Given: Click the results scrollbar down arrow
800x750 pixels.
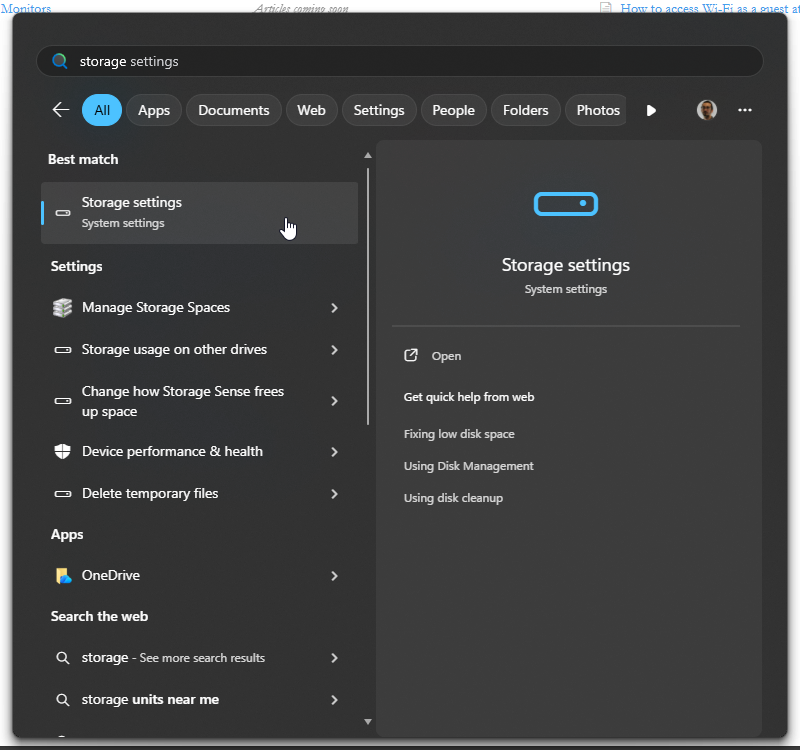Looking at the screenshot, I should (368, 721).
